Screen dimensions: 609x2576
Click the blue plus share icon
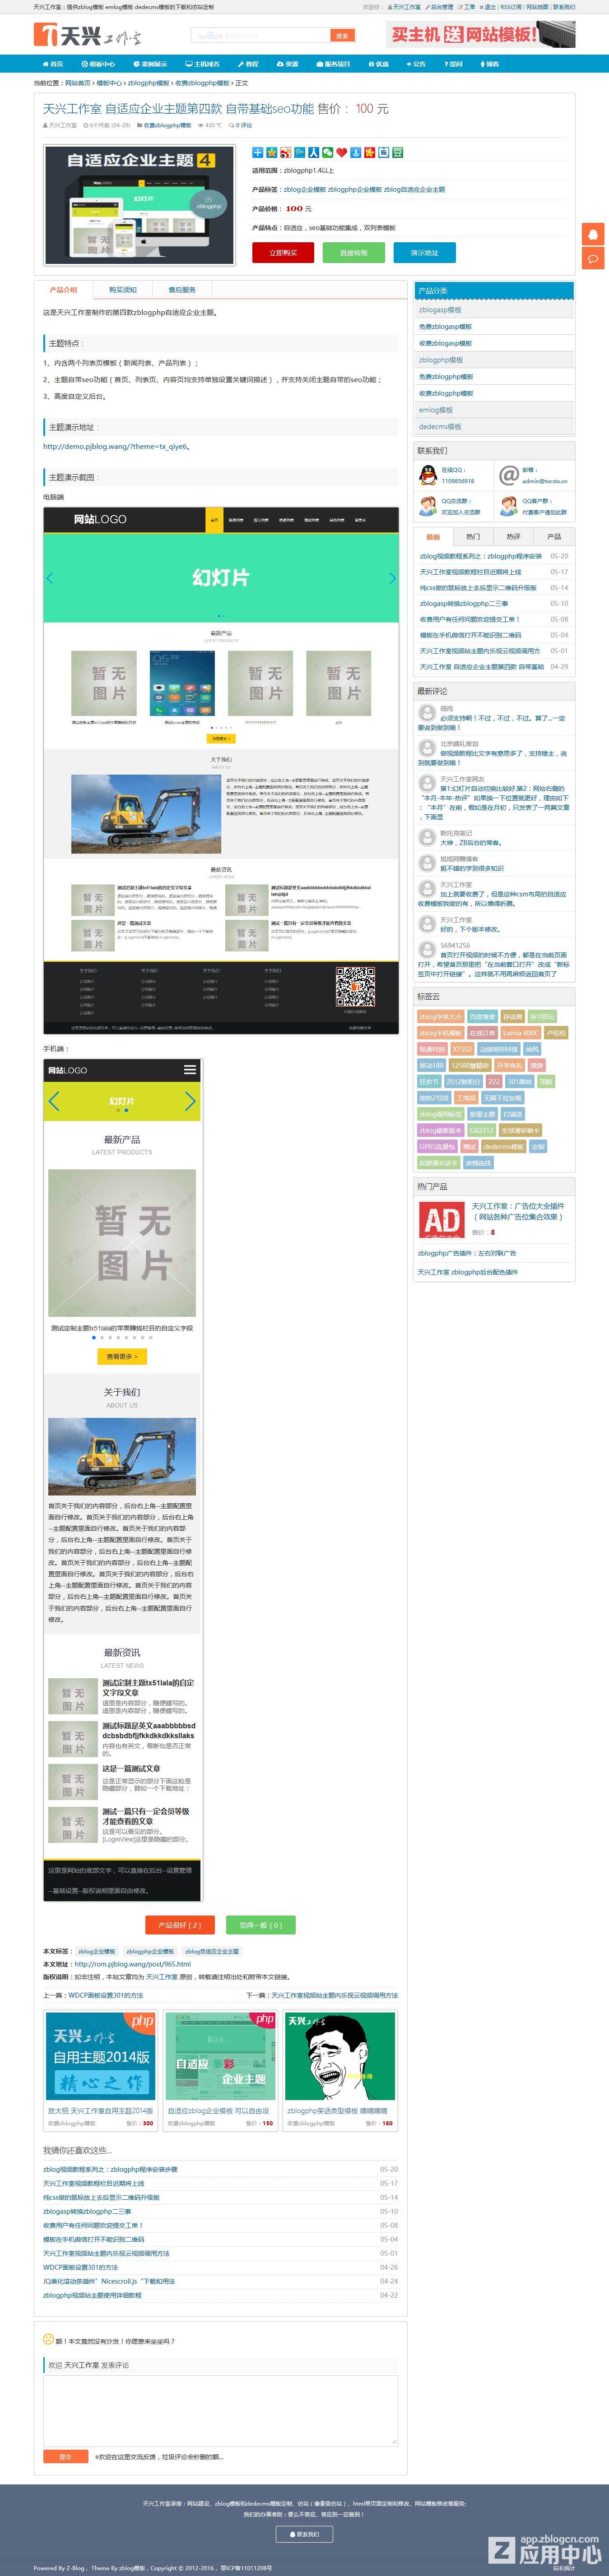click(x=257, y=152)
